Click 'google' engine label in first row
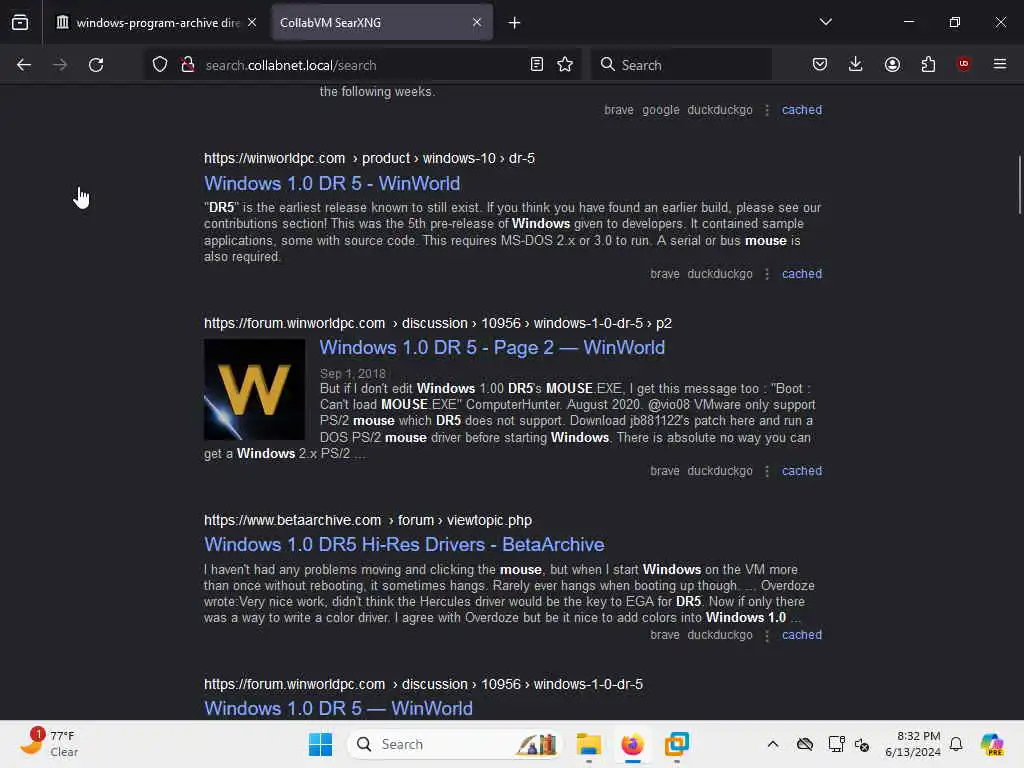The image size is (1024, 768). 660,110
